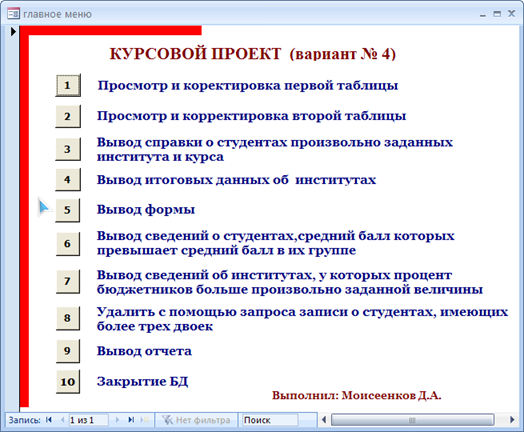Screen dimensions: 524x432
Task: Click the form icon in title bar
Action: (13, 14)
